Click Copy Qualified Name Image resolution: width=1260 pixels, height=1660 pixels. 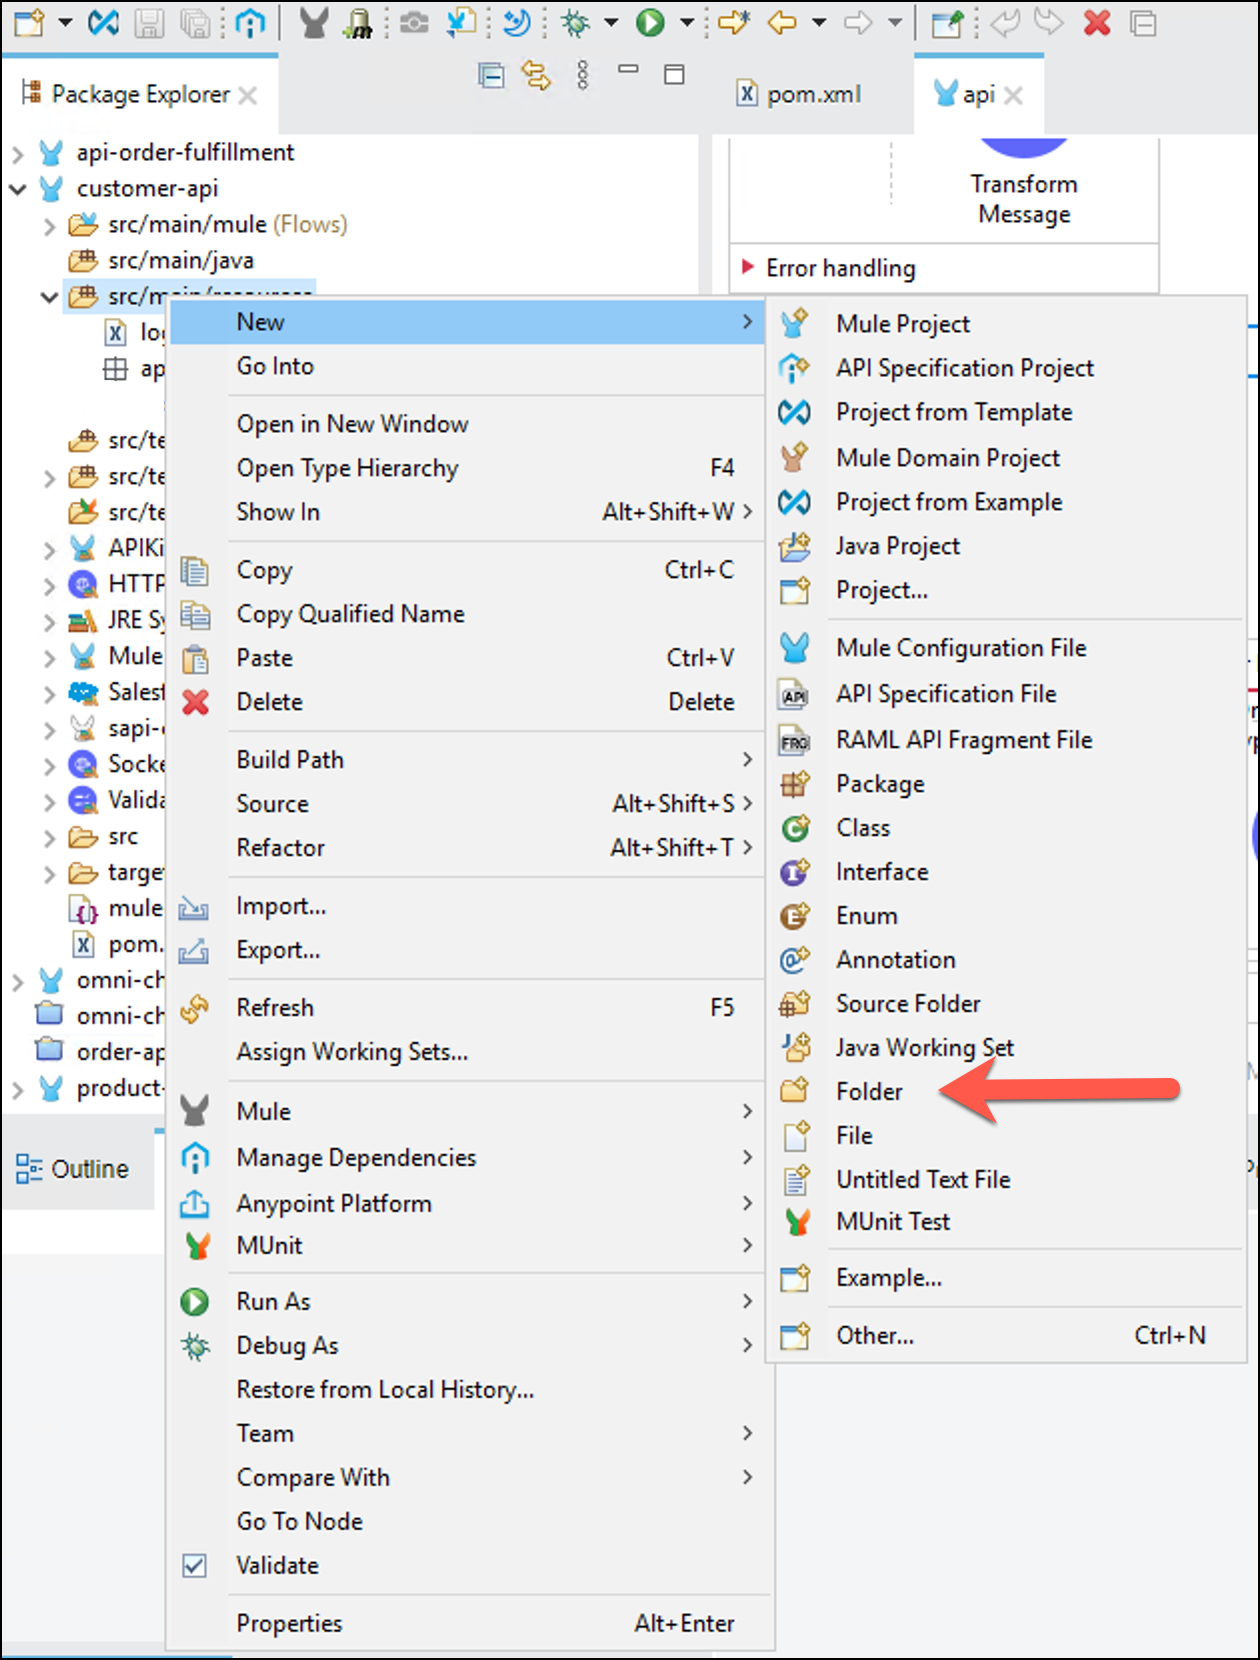(470, 614)
